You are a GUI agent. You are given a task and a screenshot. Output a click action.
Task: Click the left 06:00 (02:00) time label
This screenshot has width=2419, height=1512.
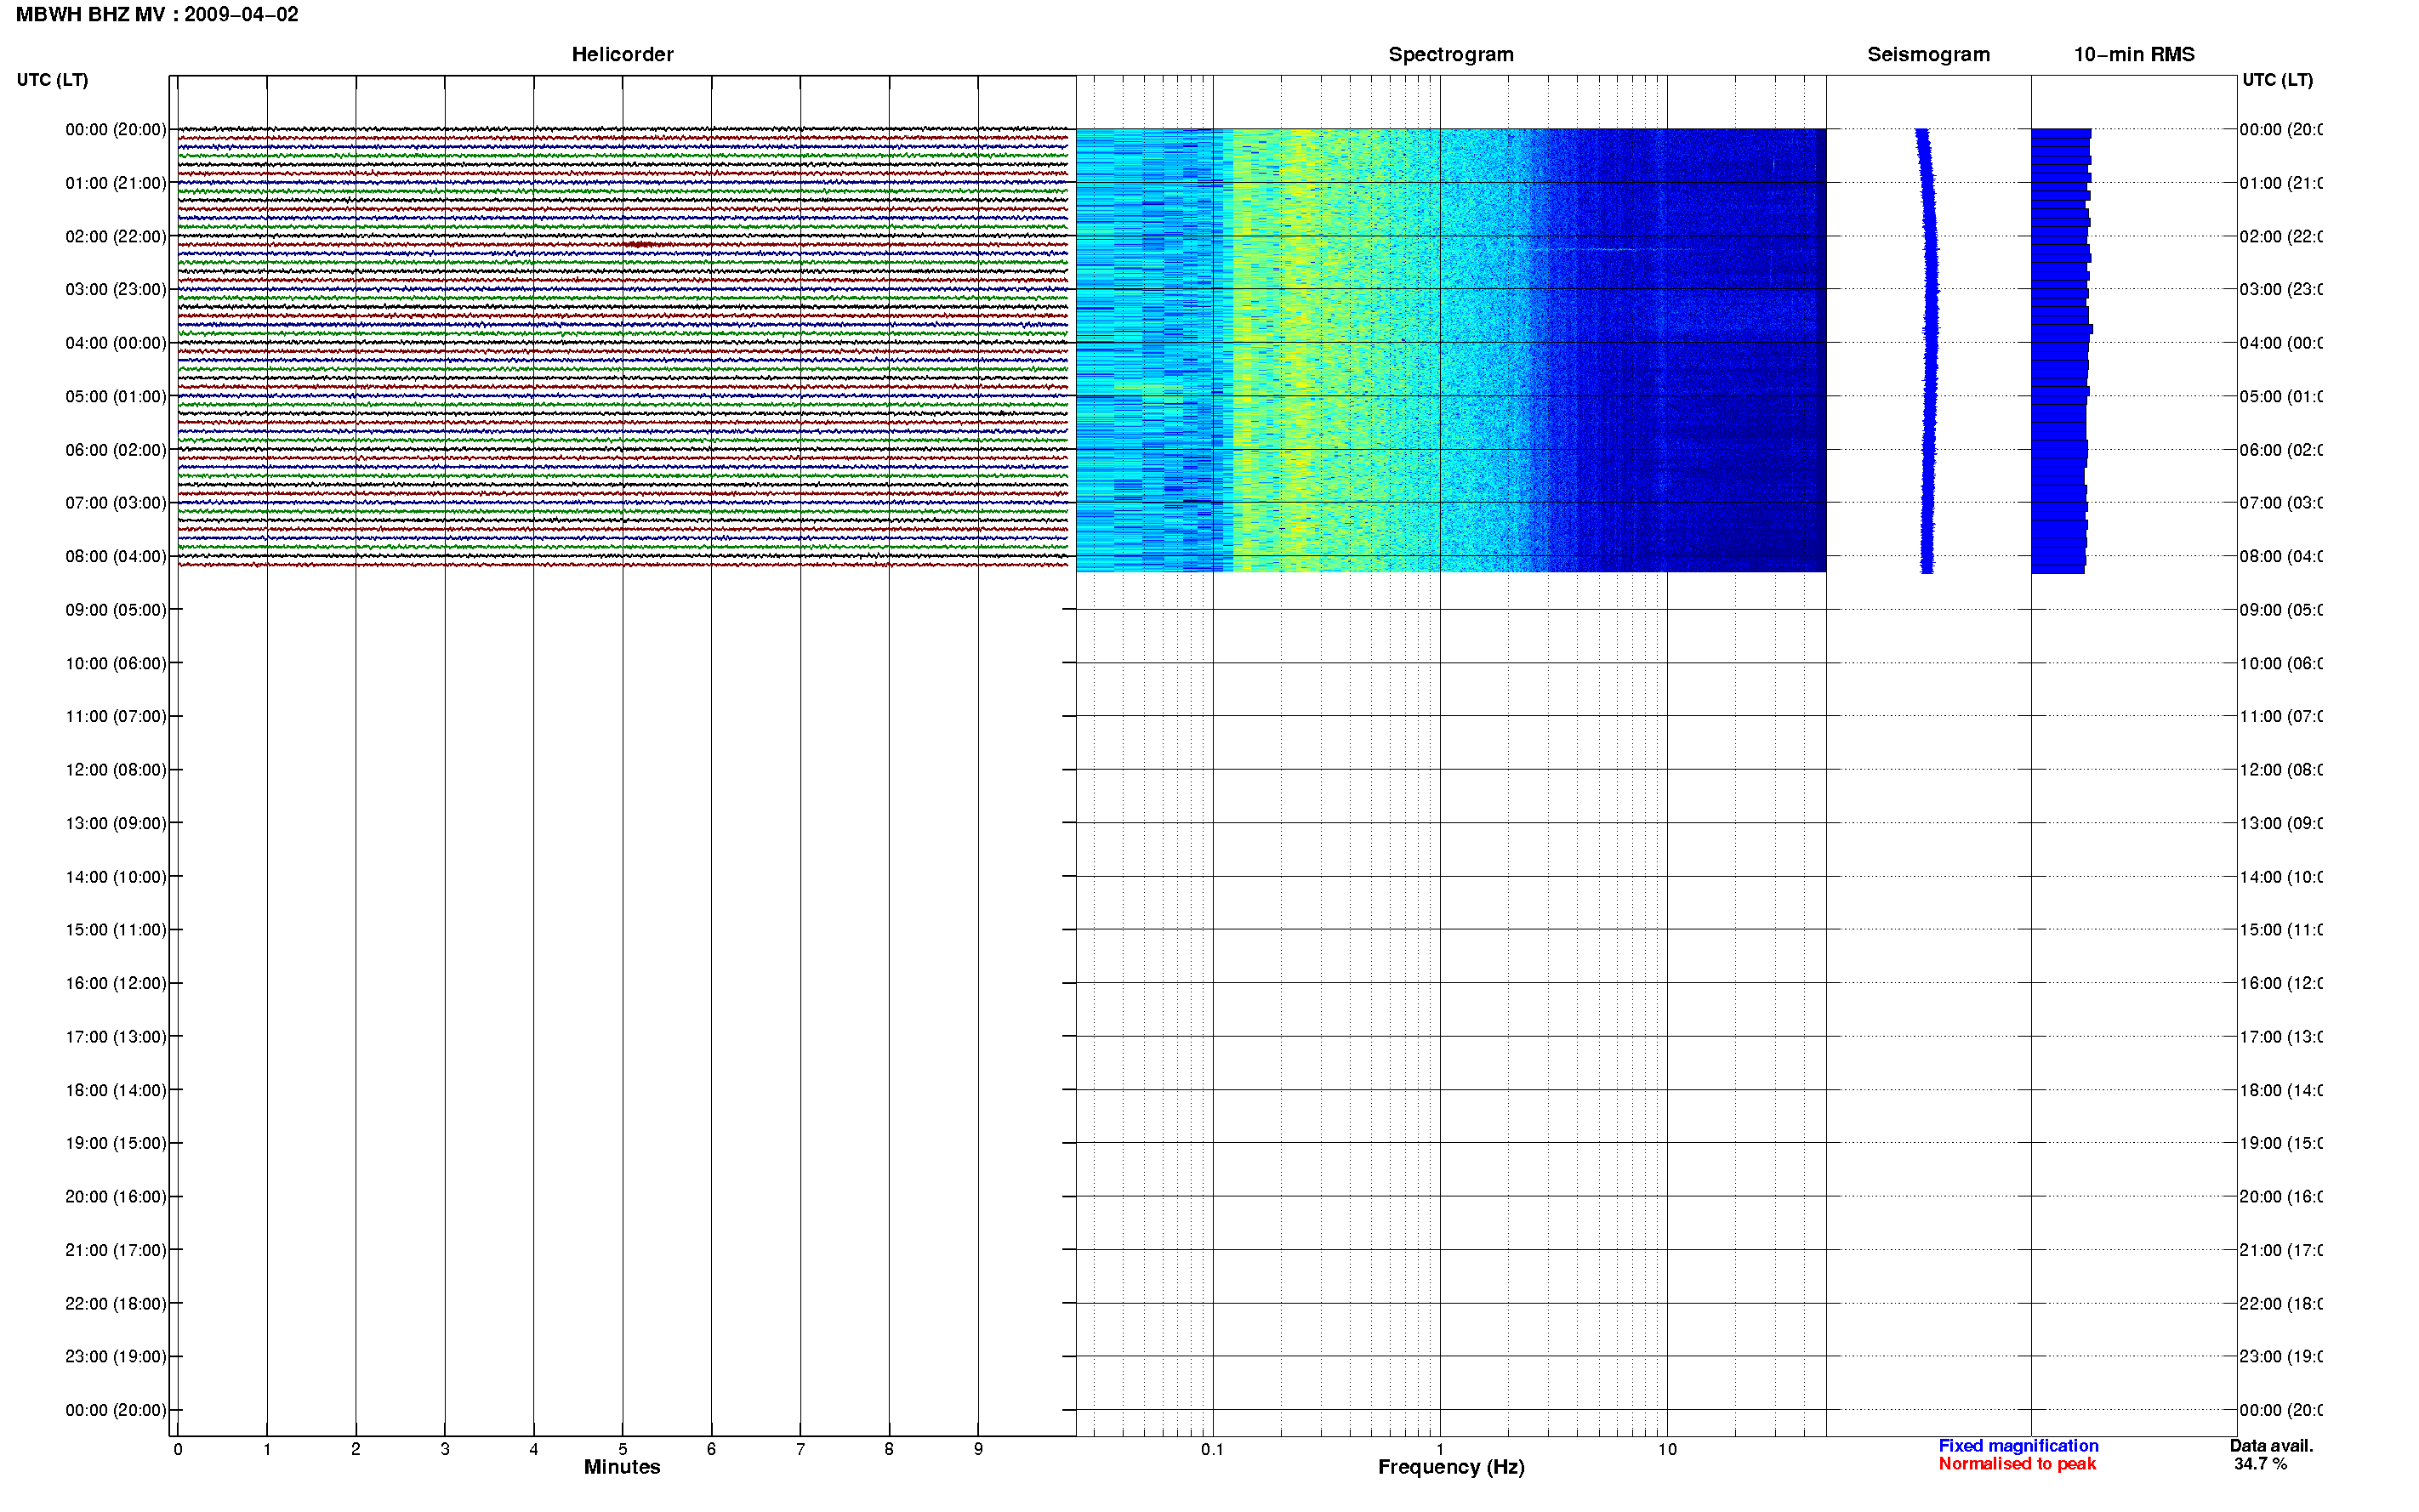[x=116, y=450]
